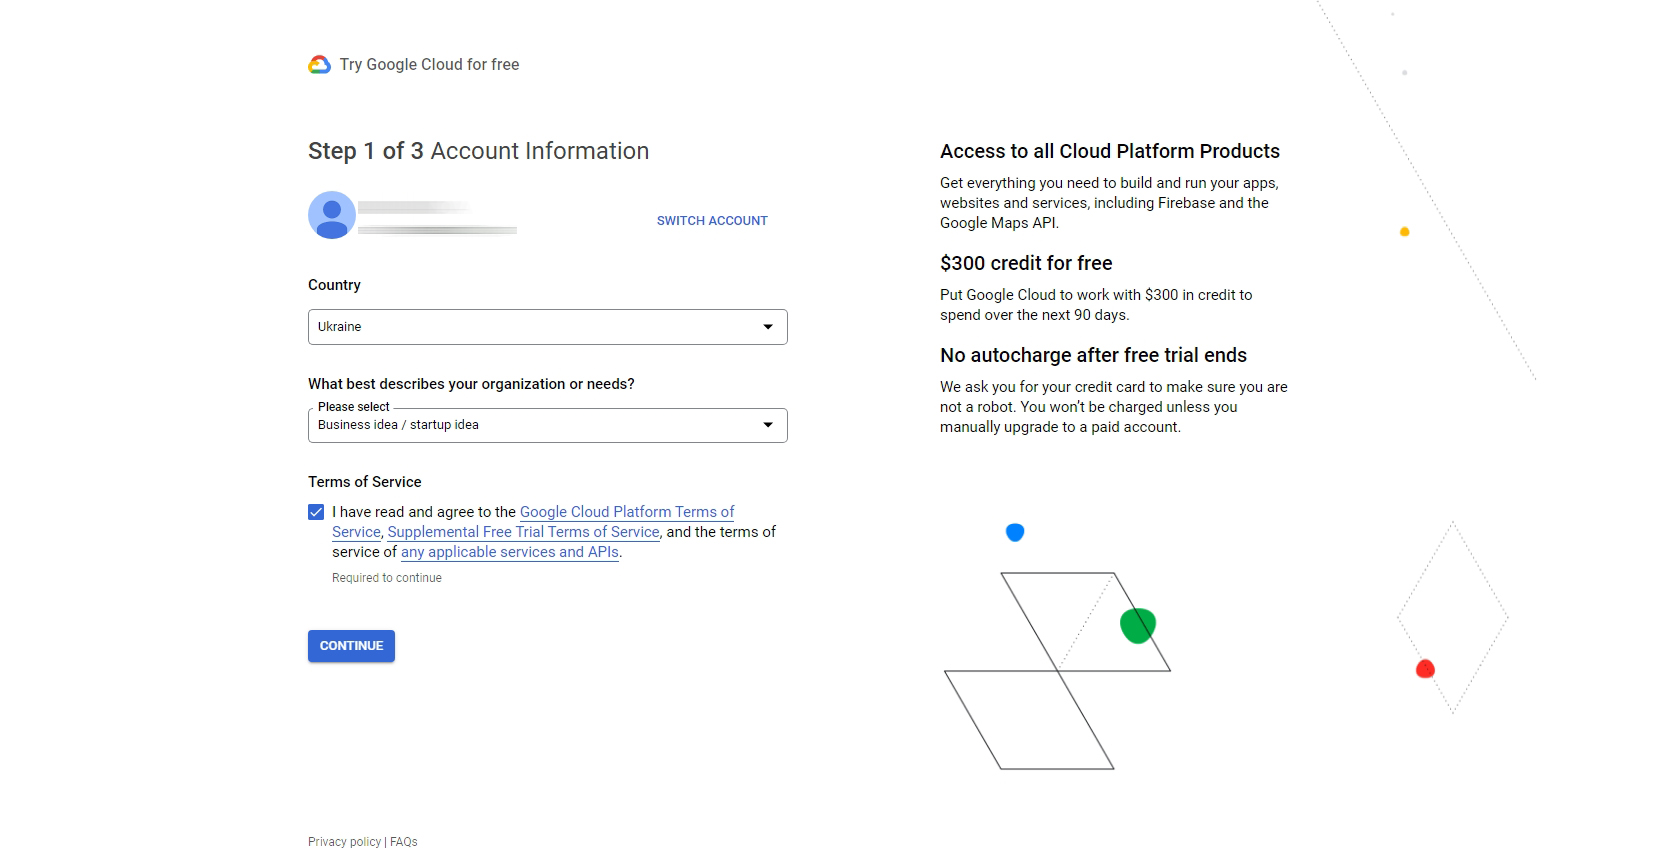Open the organization or needs dropdown
The image size is (1672, 867).
tap(547, 425)
